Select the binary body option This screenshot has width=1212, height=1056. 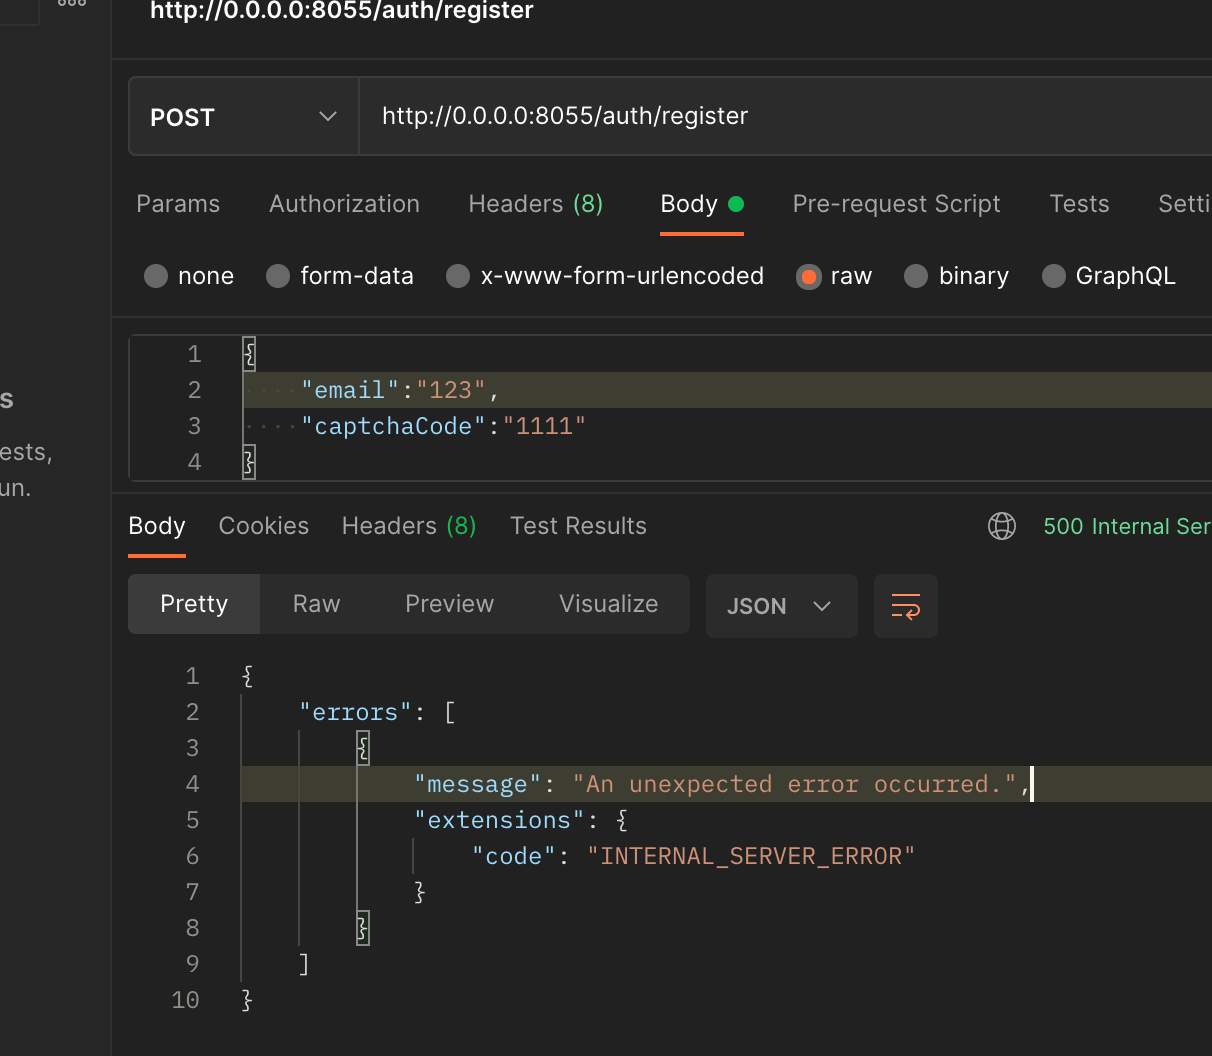(956, 276)
